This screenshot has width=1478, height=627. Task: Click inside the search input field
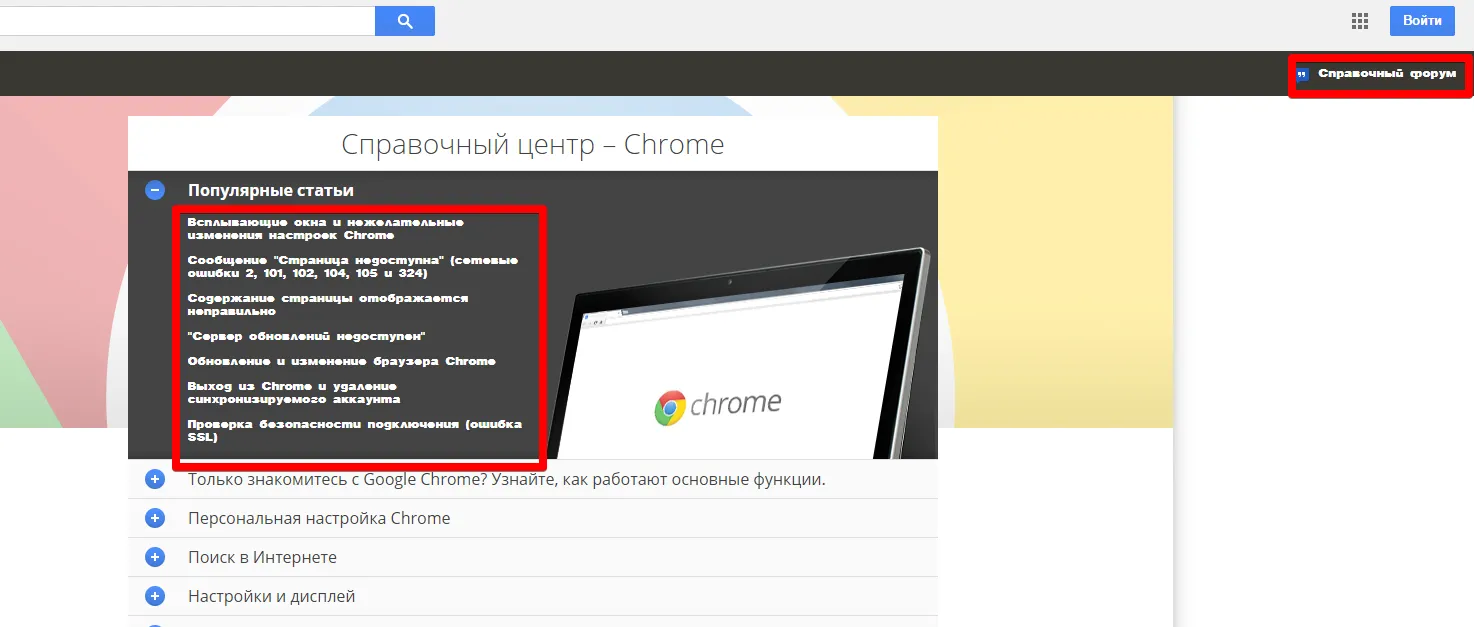click(187, 21)
